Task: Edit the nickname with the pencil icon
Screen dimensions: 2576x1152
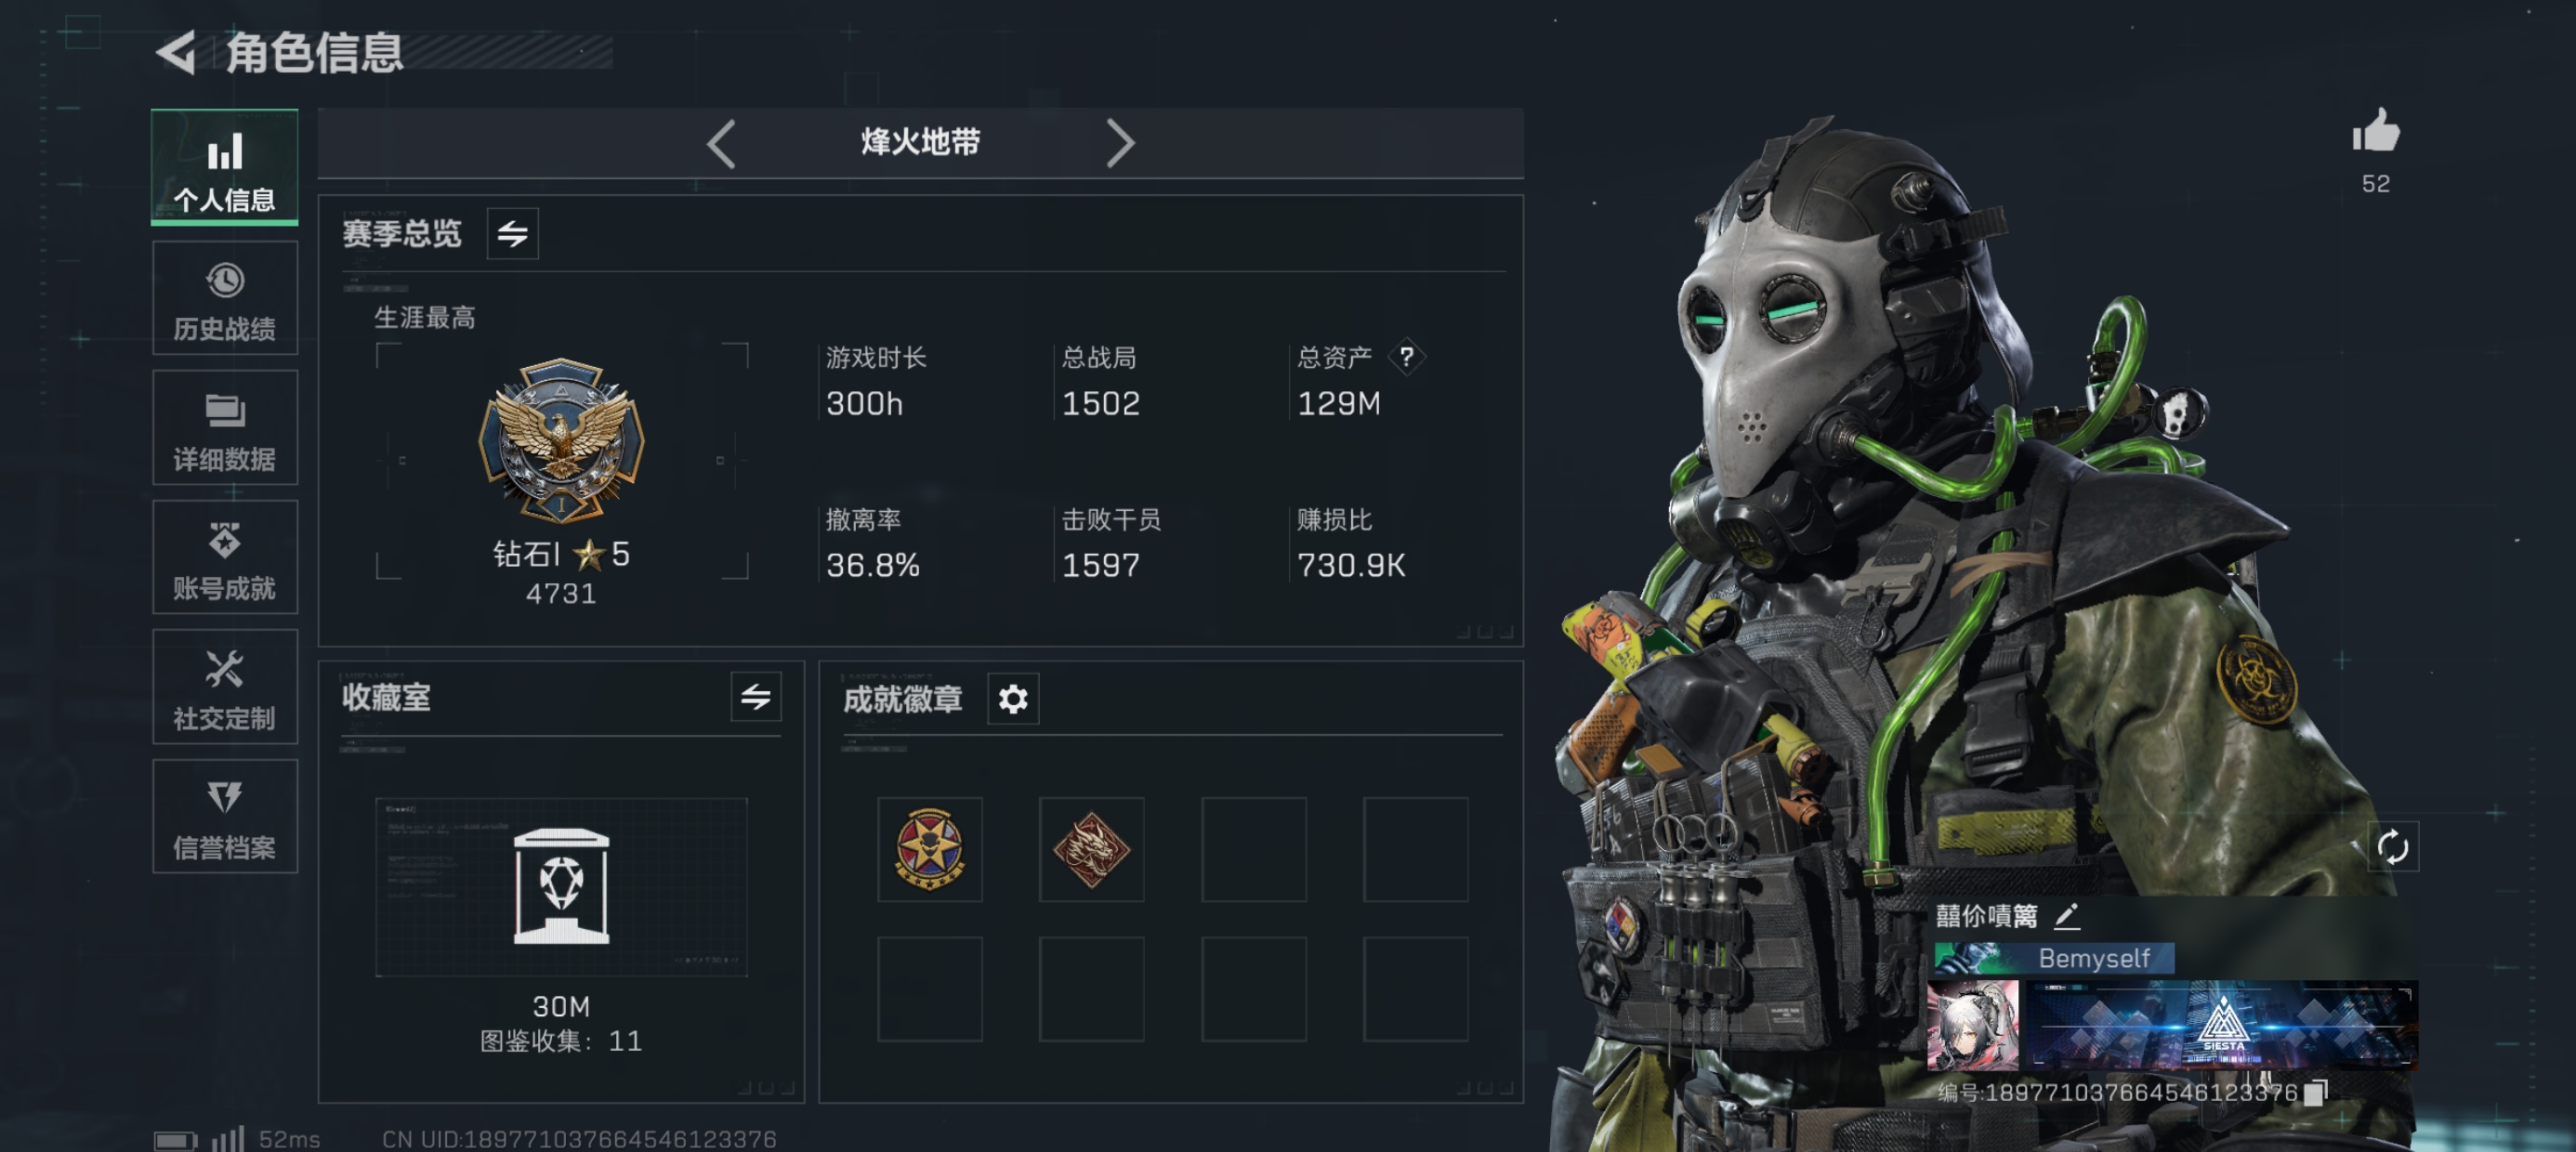Action: (2067, 915)
